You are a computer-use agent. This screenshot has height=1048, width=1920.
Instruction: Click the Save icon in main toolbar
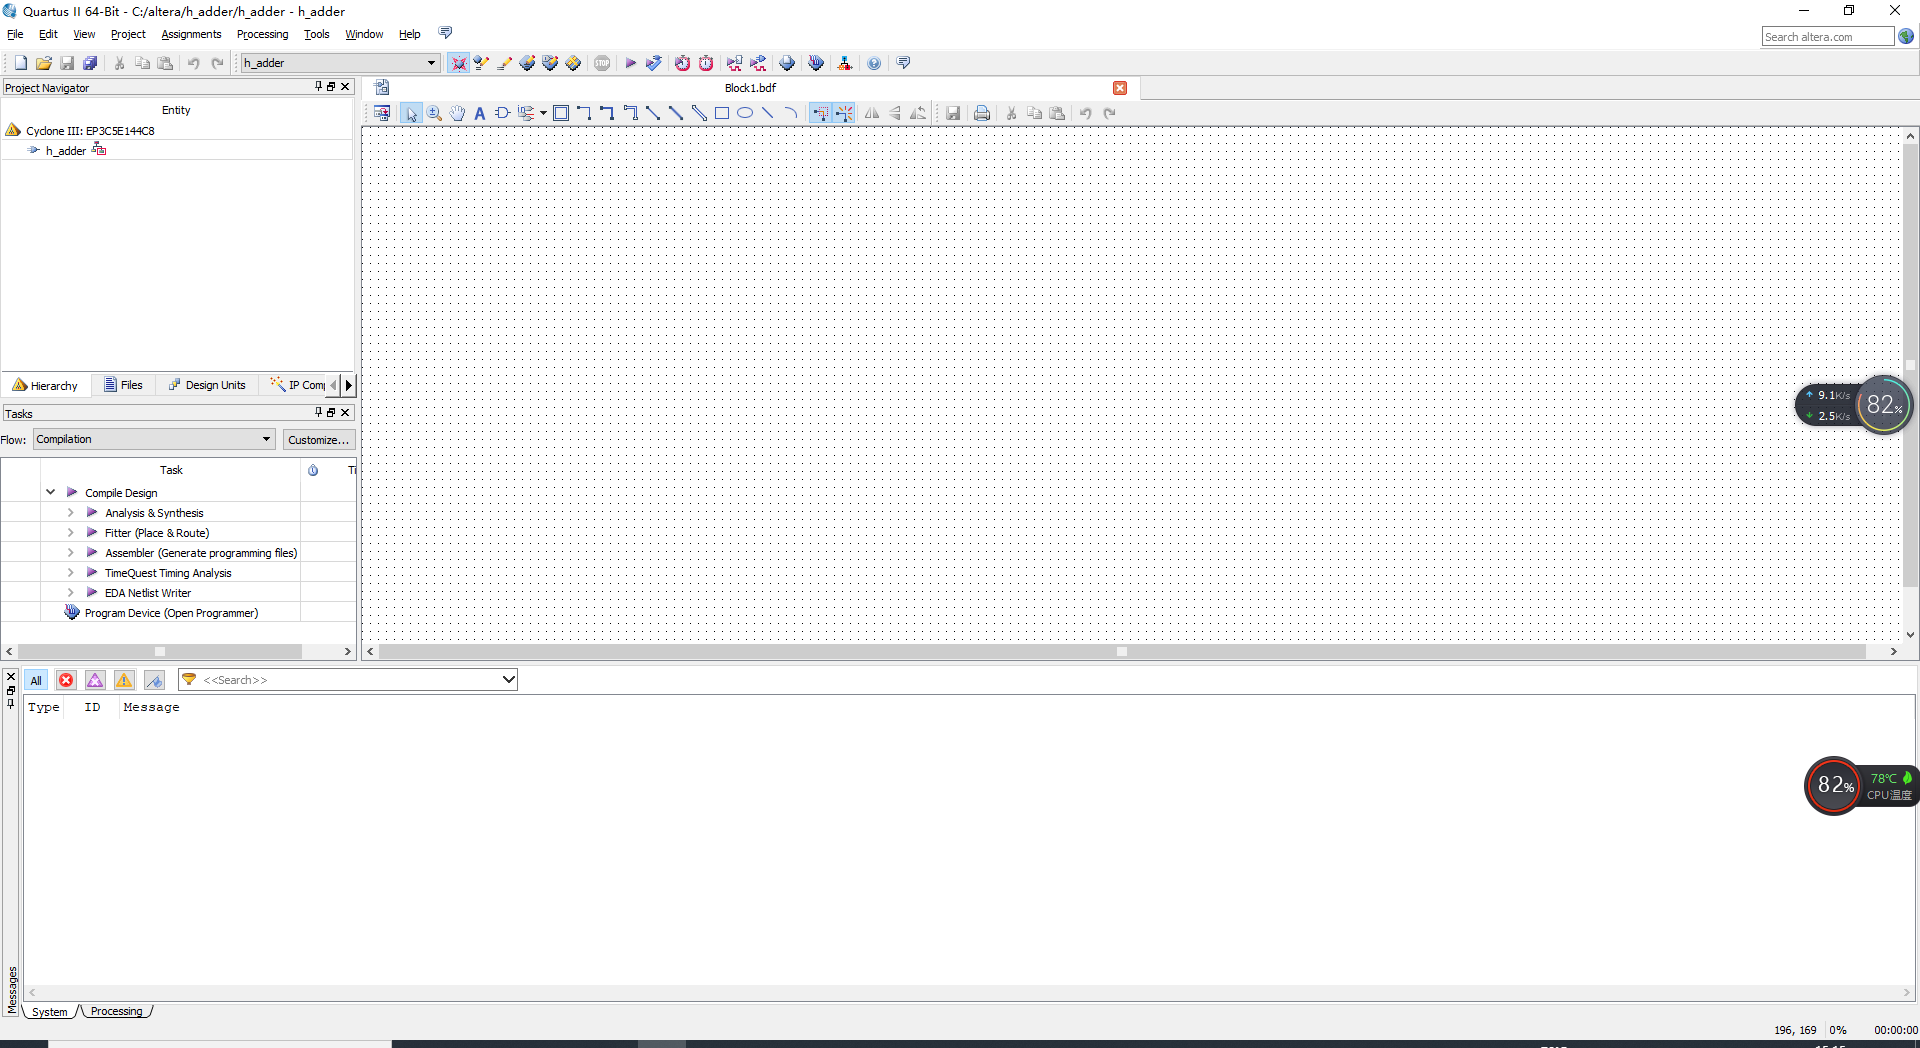[x=66, y=63]
